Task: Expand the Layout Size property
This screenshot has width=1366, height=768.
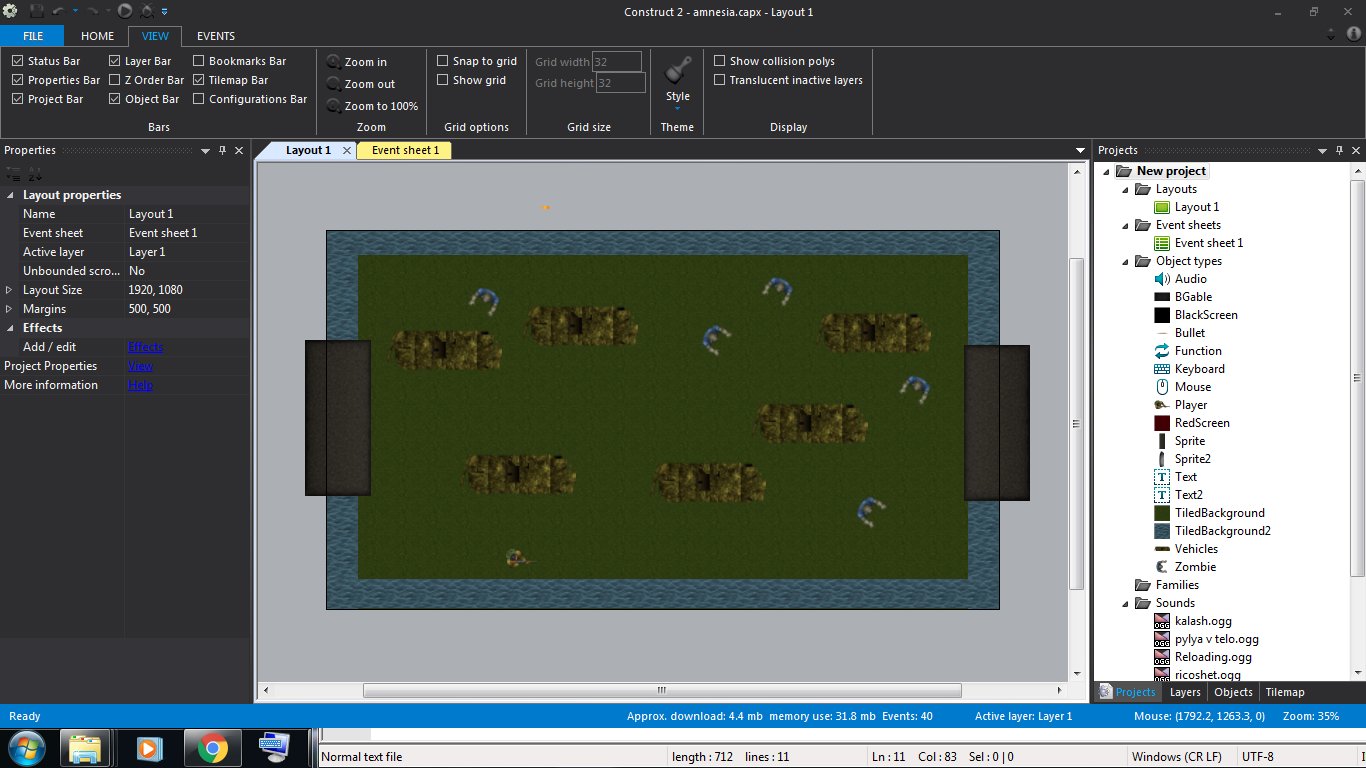Action: 10,290
